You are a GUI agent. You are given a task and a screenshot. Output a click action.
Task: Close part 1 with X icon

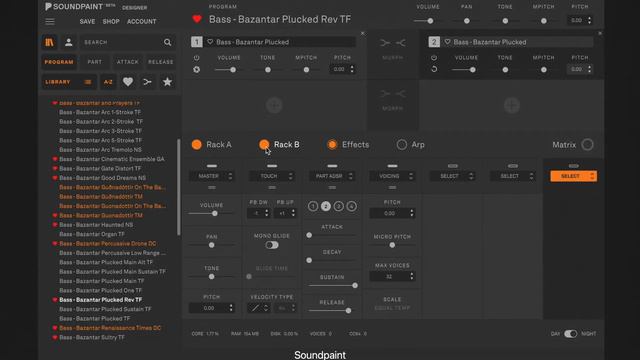(x=362, y=33)
